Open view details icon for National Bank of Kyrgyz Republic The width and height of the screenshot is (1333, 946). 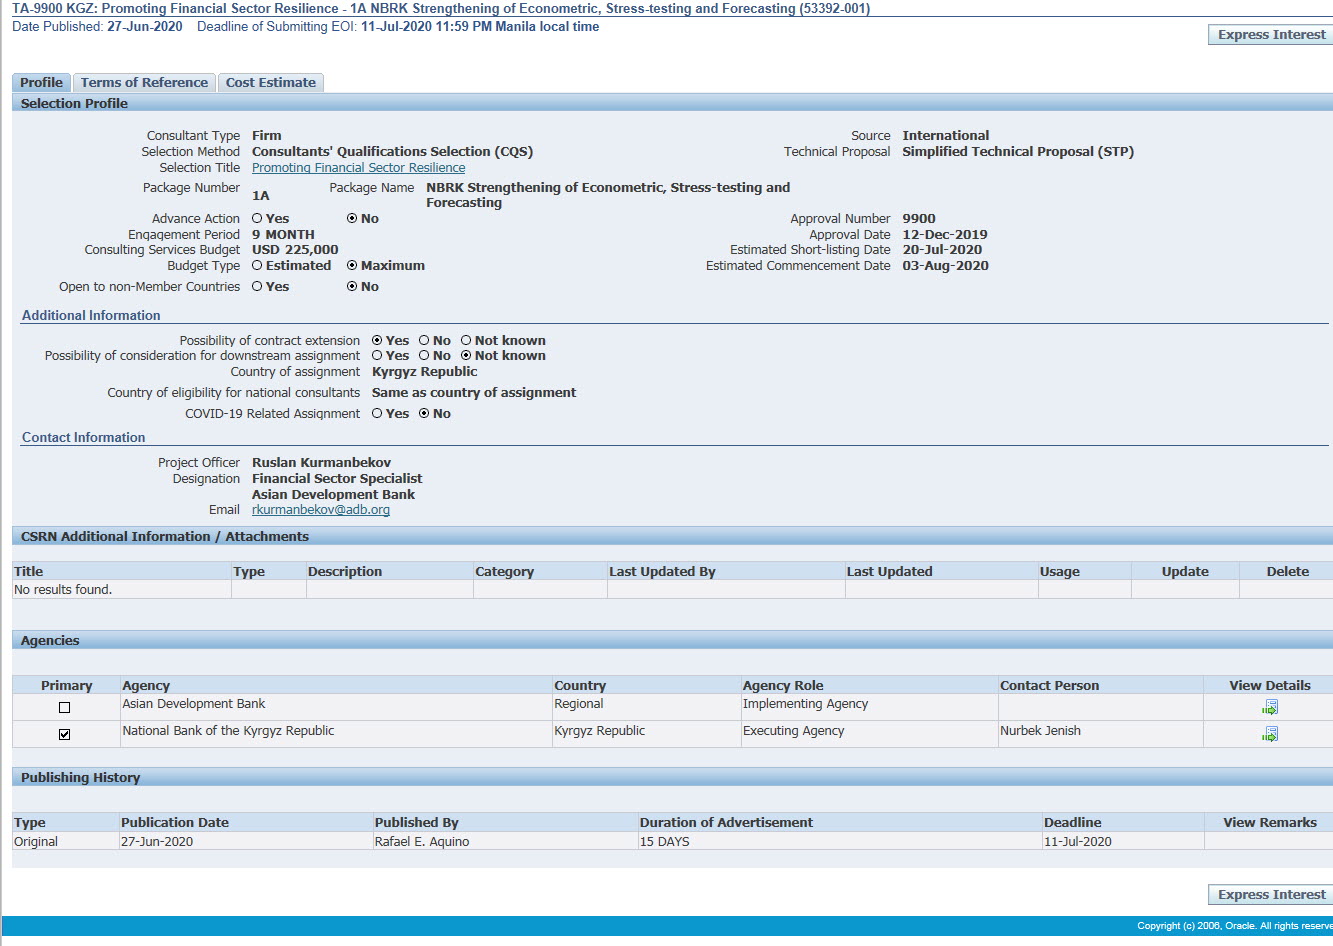click(x=1270, y=734)
